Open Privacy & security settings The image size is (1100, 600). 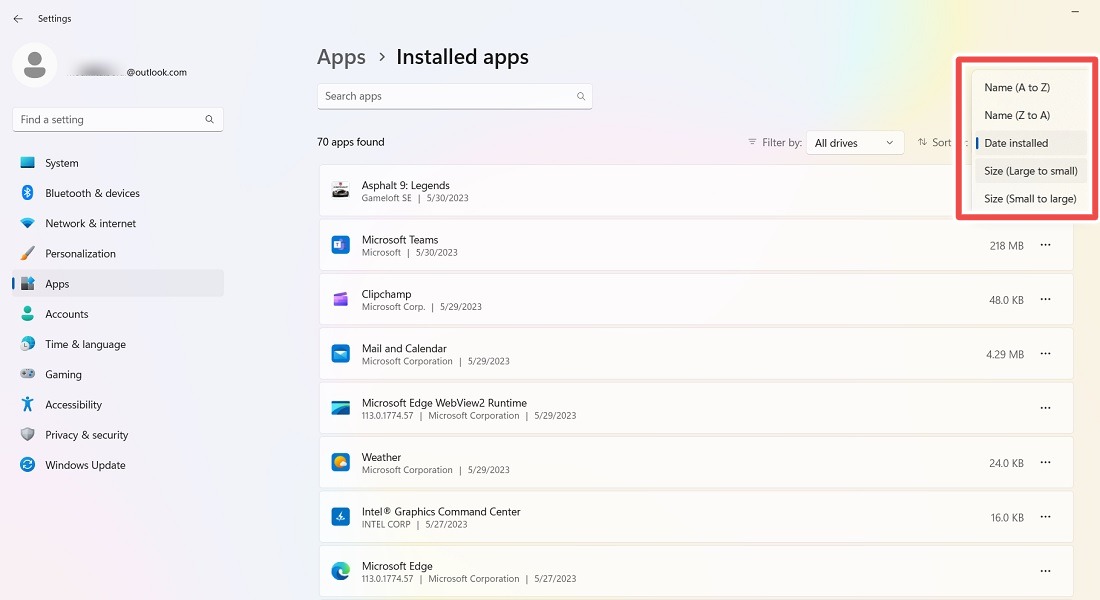tap(87, 434)
